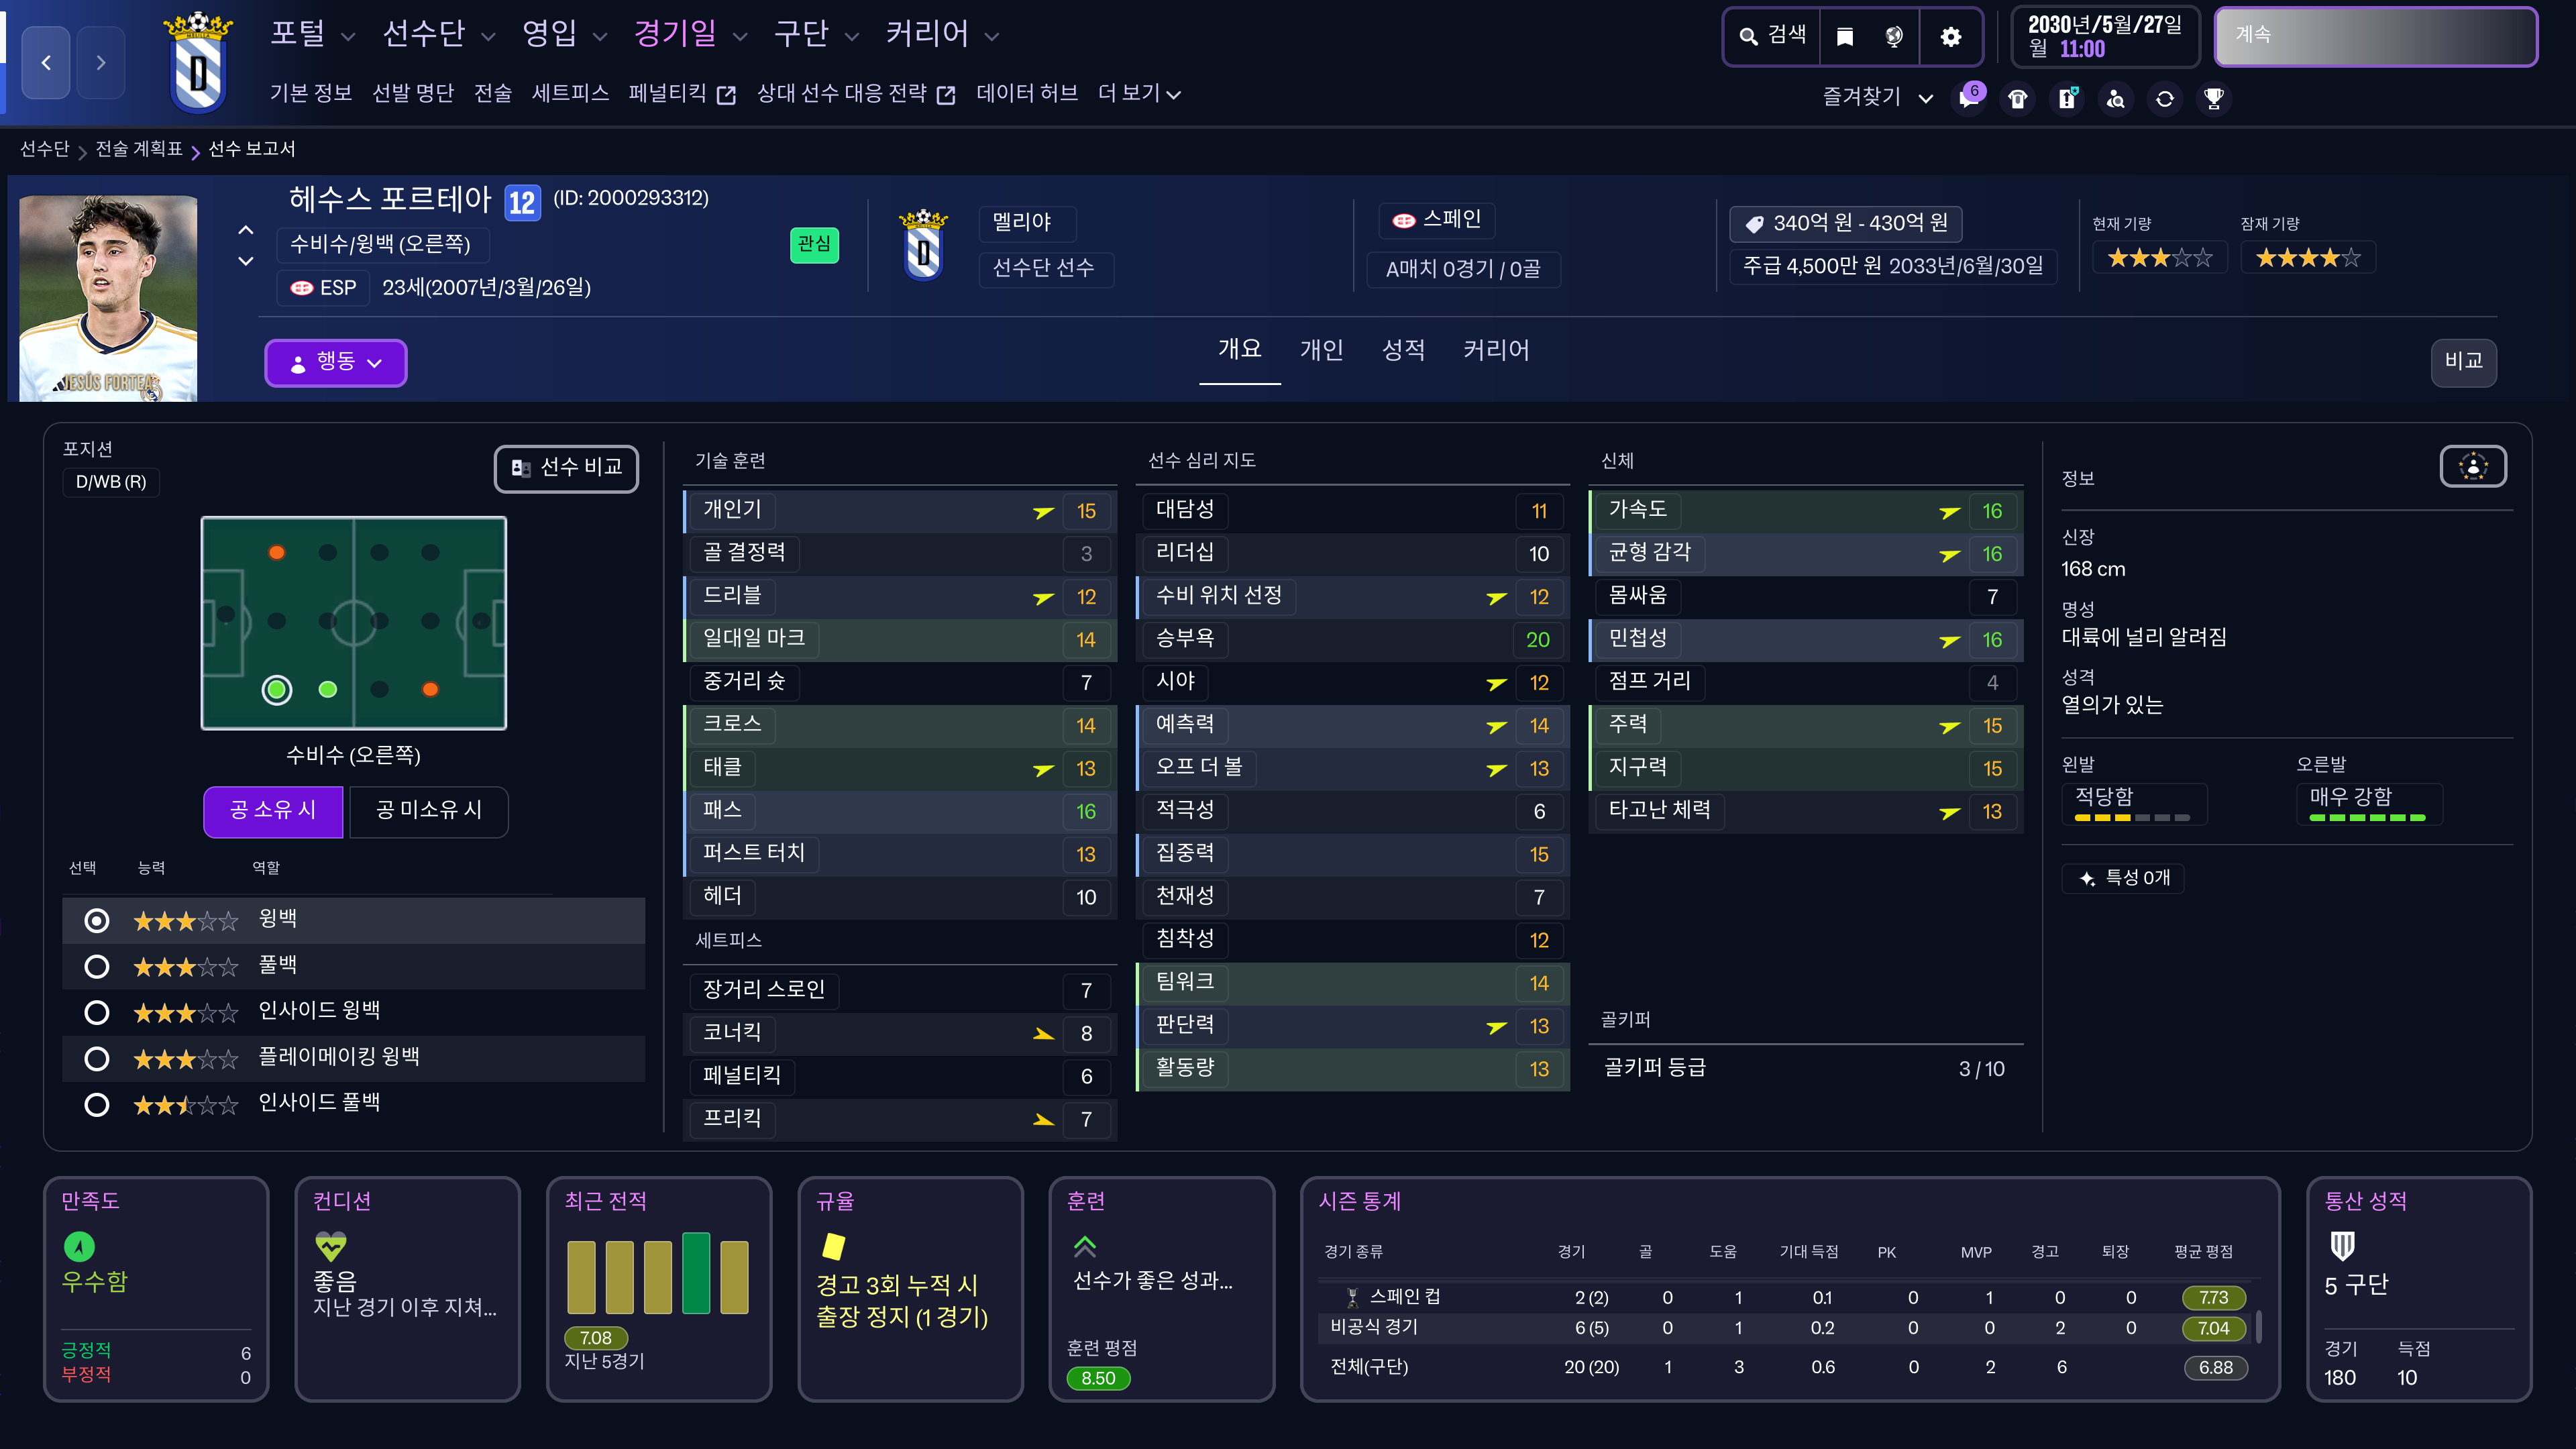Image resolution: width=2576 pixels, height=1449 pixels.
Task: Open scouting person-search icon
Action: click(2116, 99)
